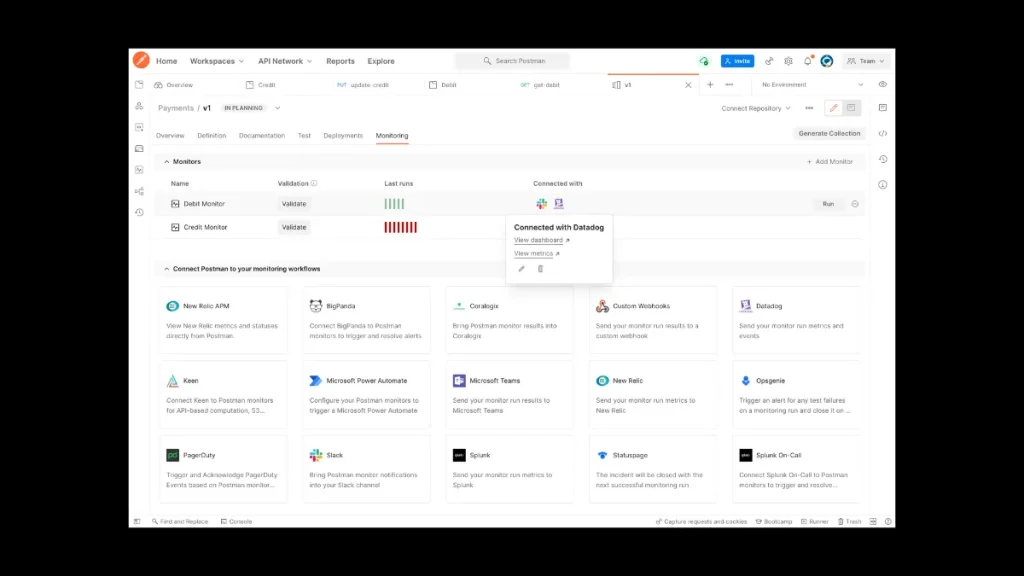Click the pencil edit icon in Datadog popup

[x=521, y=269]
